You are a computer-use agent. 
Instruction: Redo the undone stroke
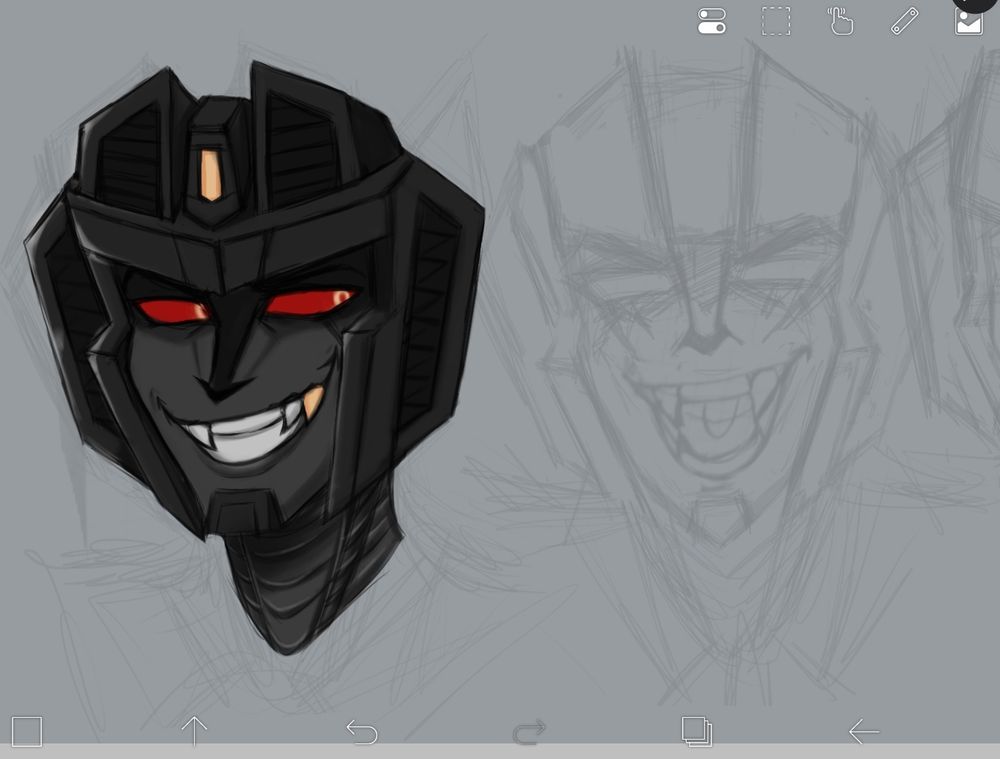529,732
